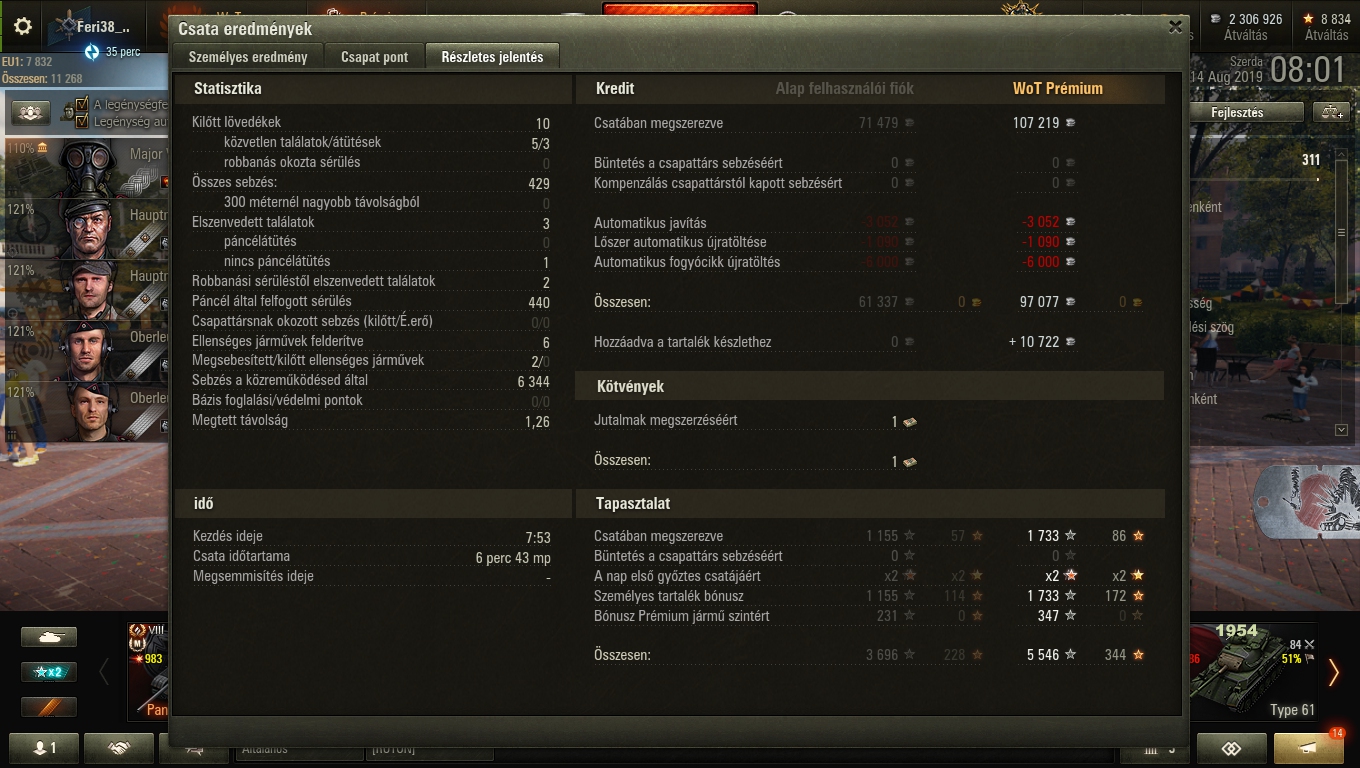
Task: Toggle first crew automation checkbox
Action: 82,104
